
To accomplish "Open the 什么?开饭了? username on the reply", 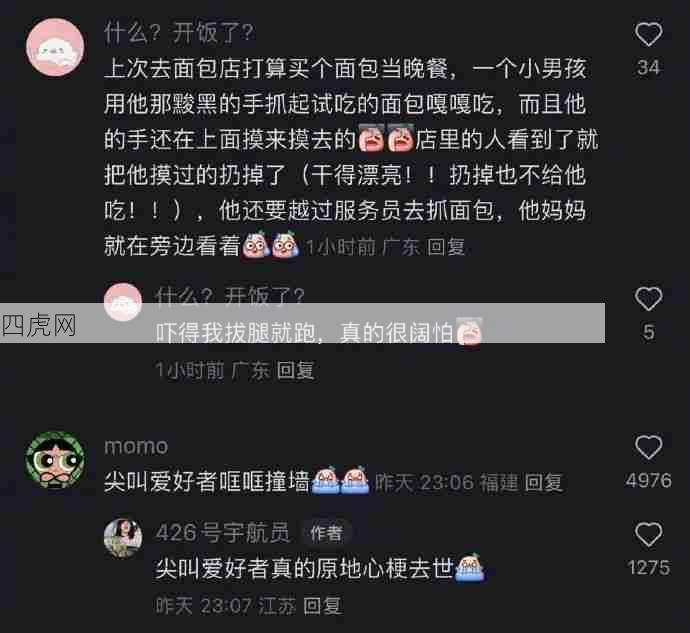I will coord(230,296).
